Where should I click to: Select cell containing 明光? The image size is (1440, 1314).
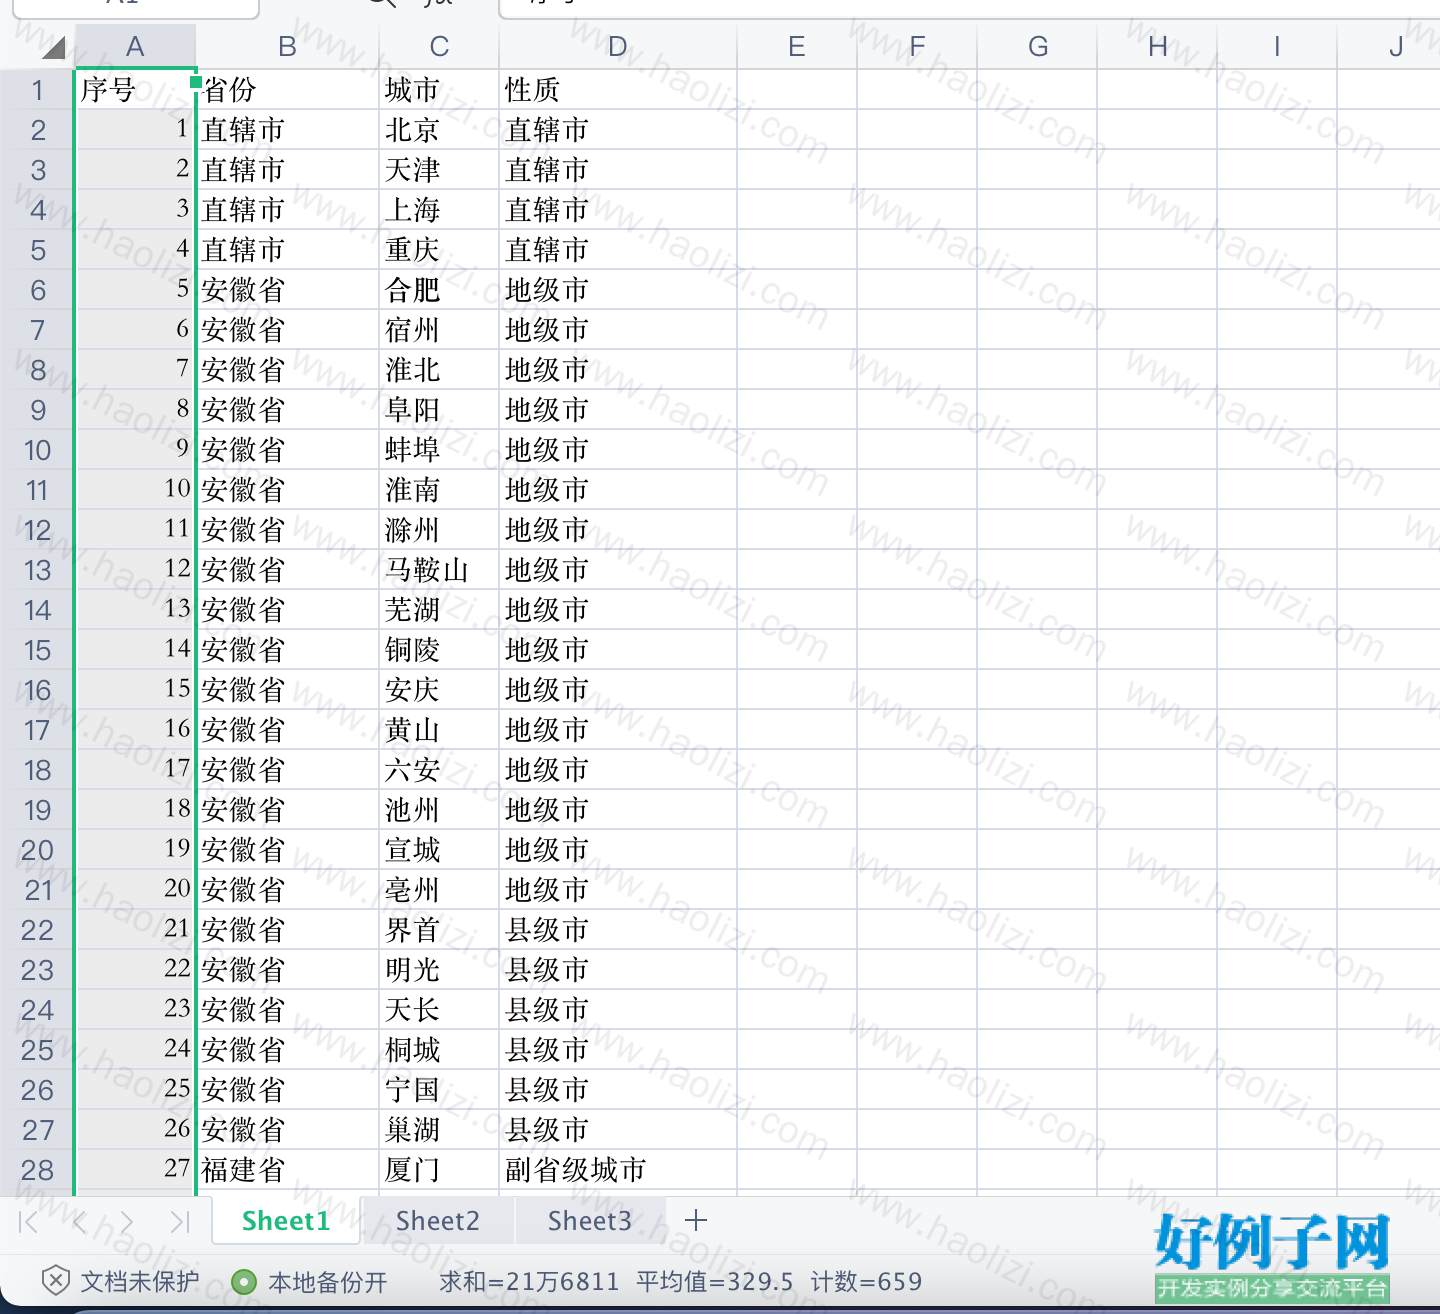coord(439,970)
